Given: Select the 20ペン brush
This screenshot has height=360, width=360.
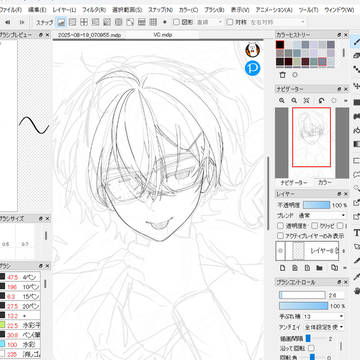Looking at the screenshot, I should (20, 306).
